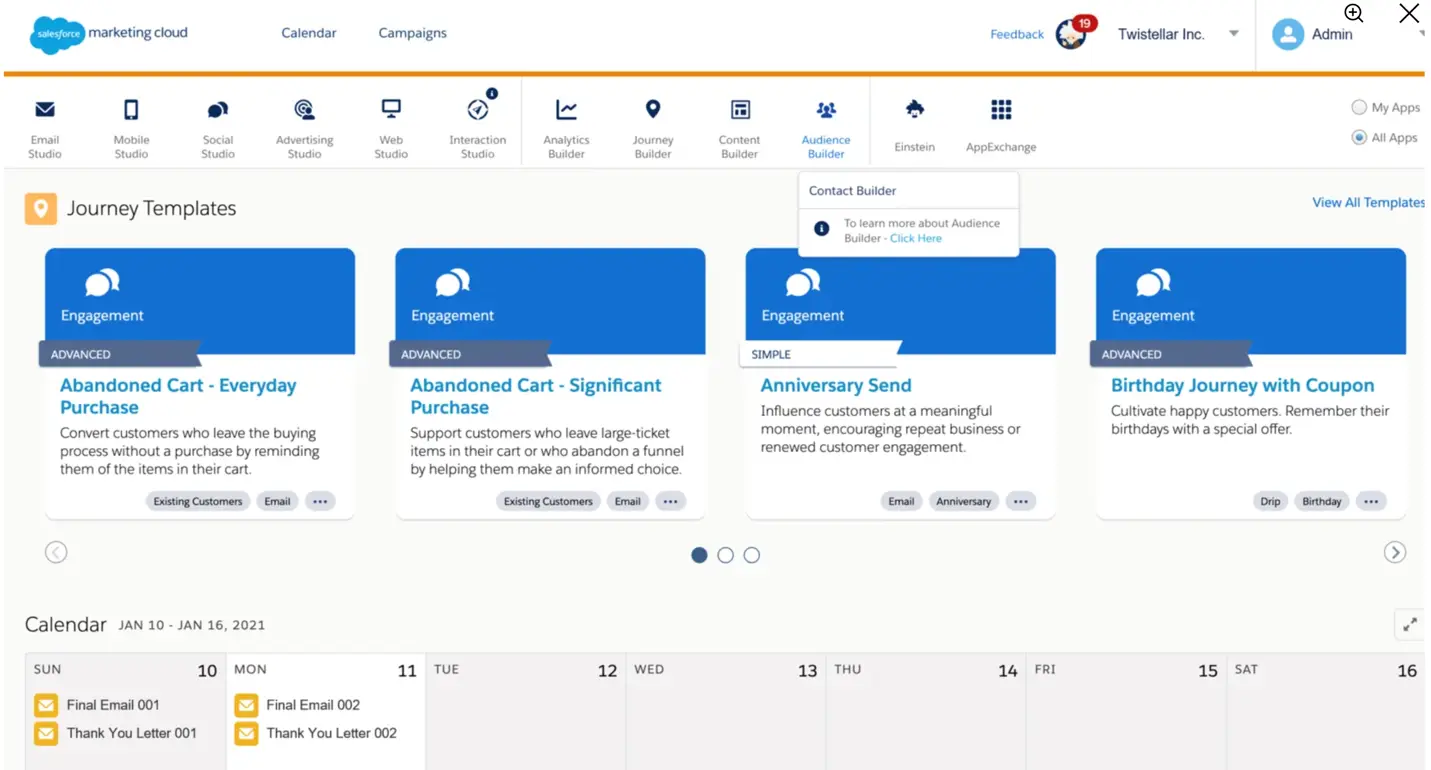Open Abandoned Cart - Significant Purchase template
The width and height of the screenshot is (1431, 770).
point(536,396)
